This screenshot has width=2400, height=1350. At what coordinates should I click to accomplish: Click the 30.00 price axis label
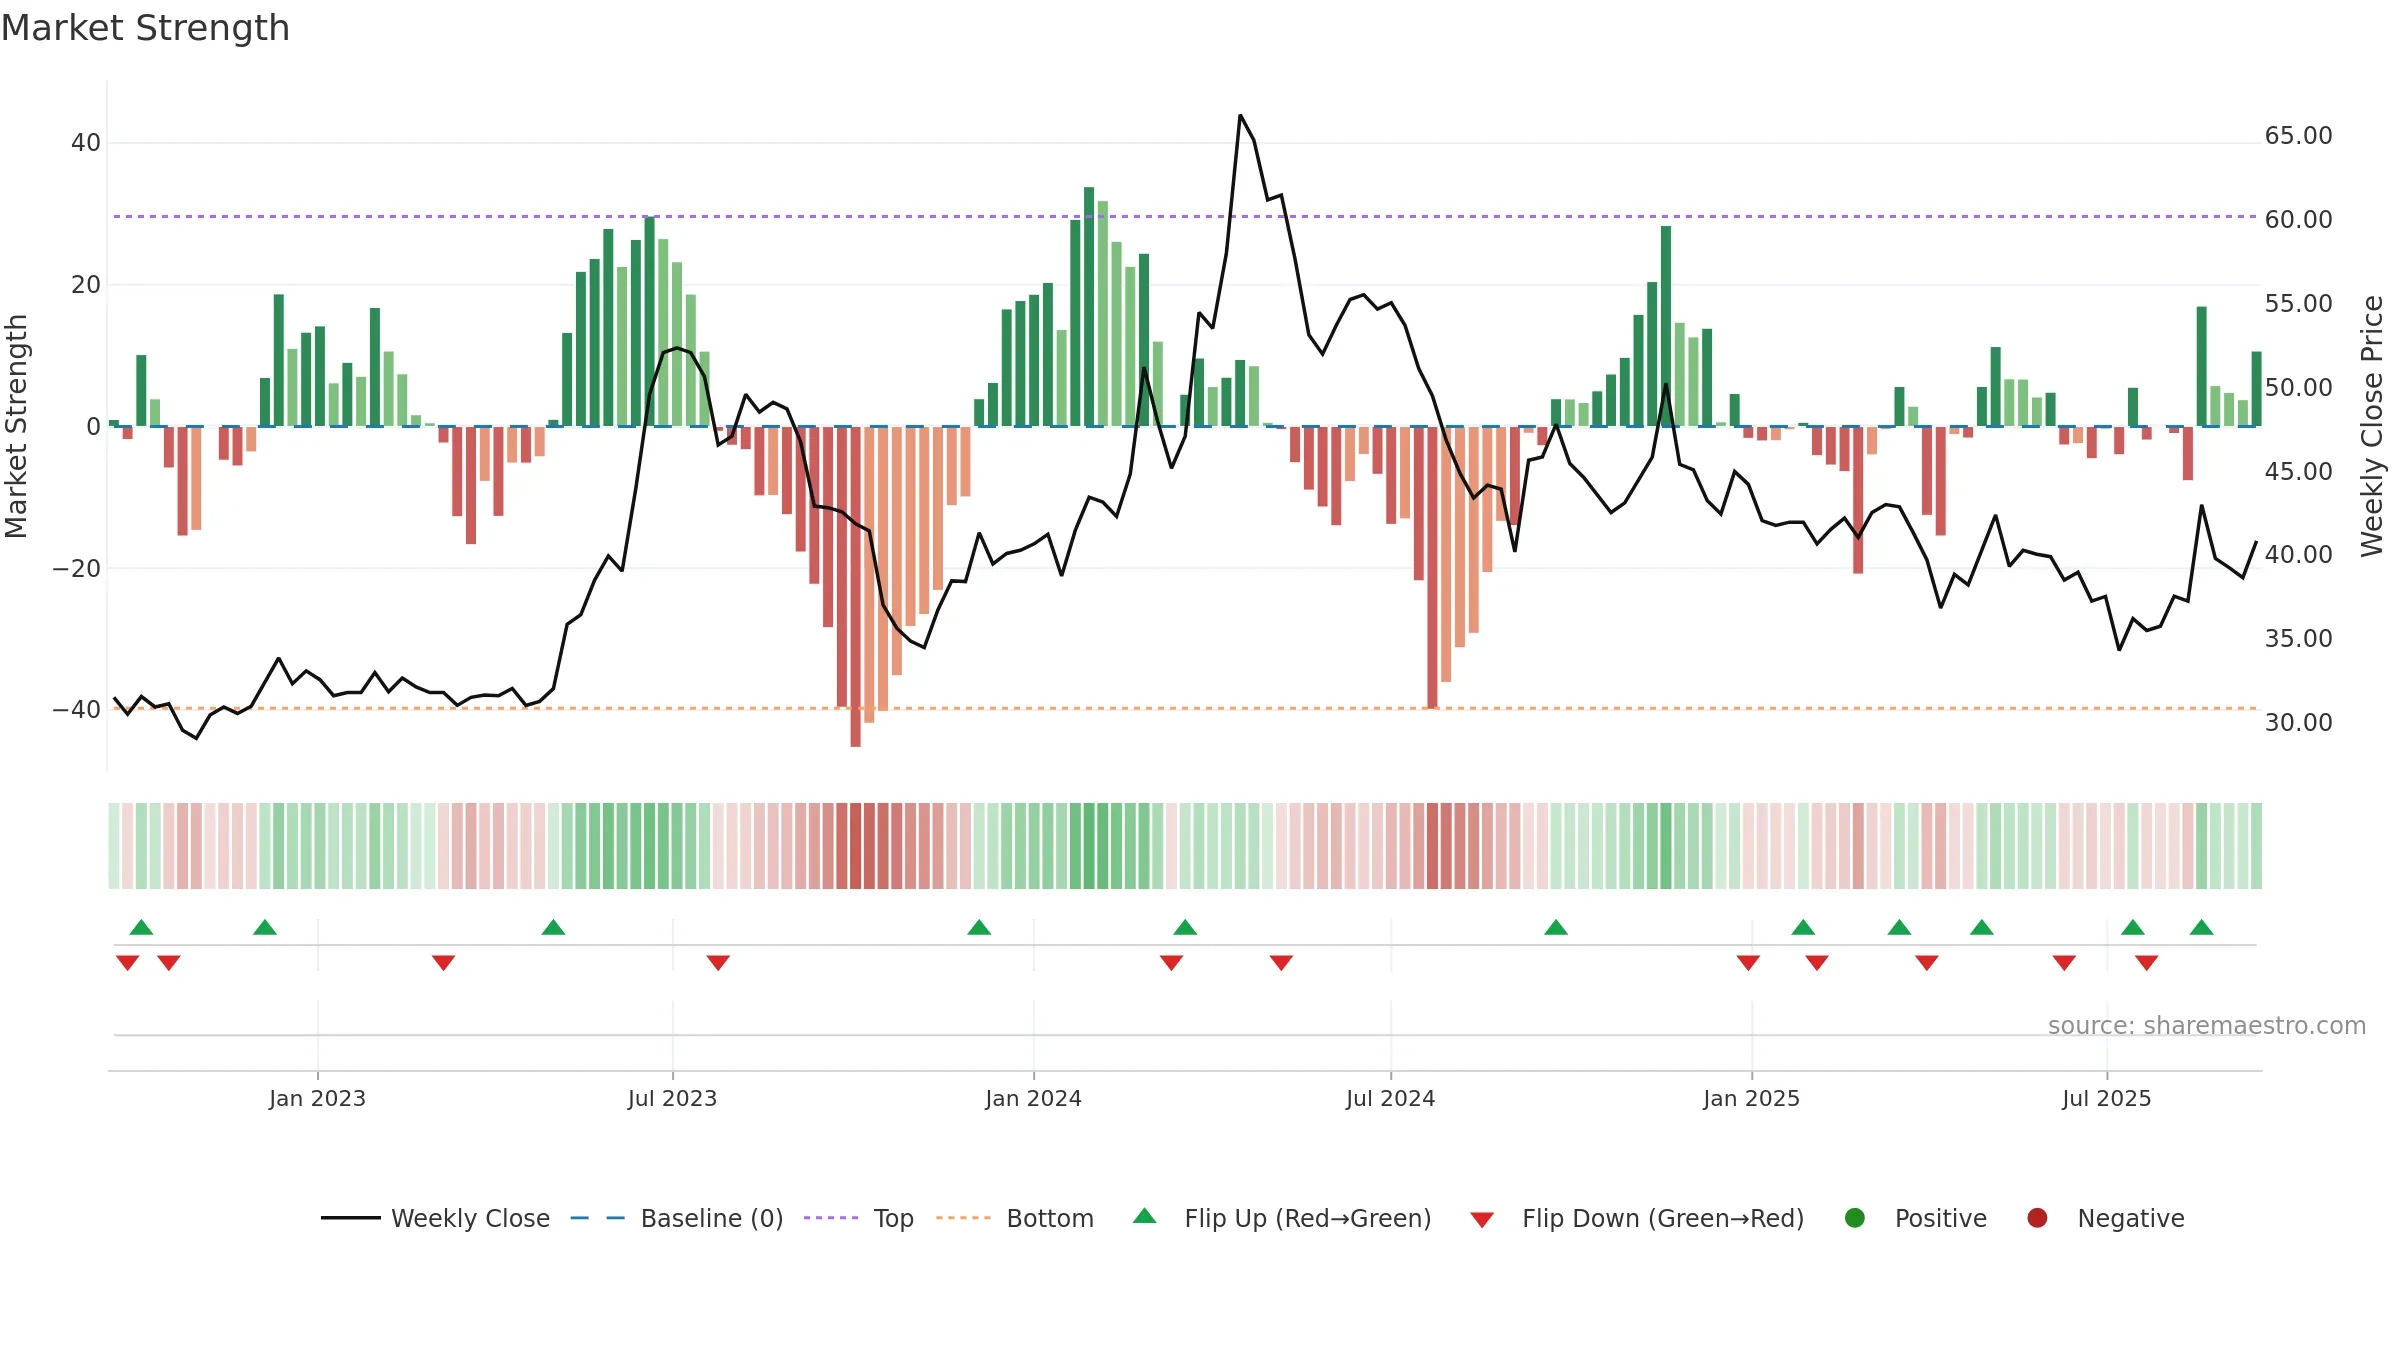pyautogui.click(x=2298, y=723)
